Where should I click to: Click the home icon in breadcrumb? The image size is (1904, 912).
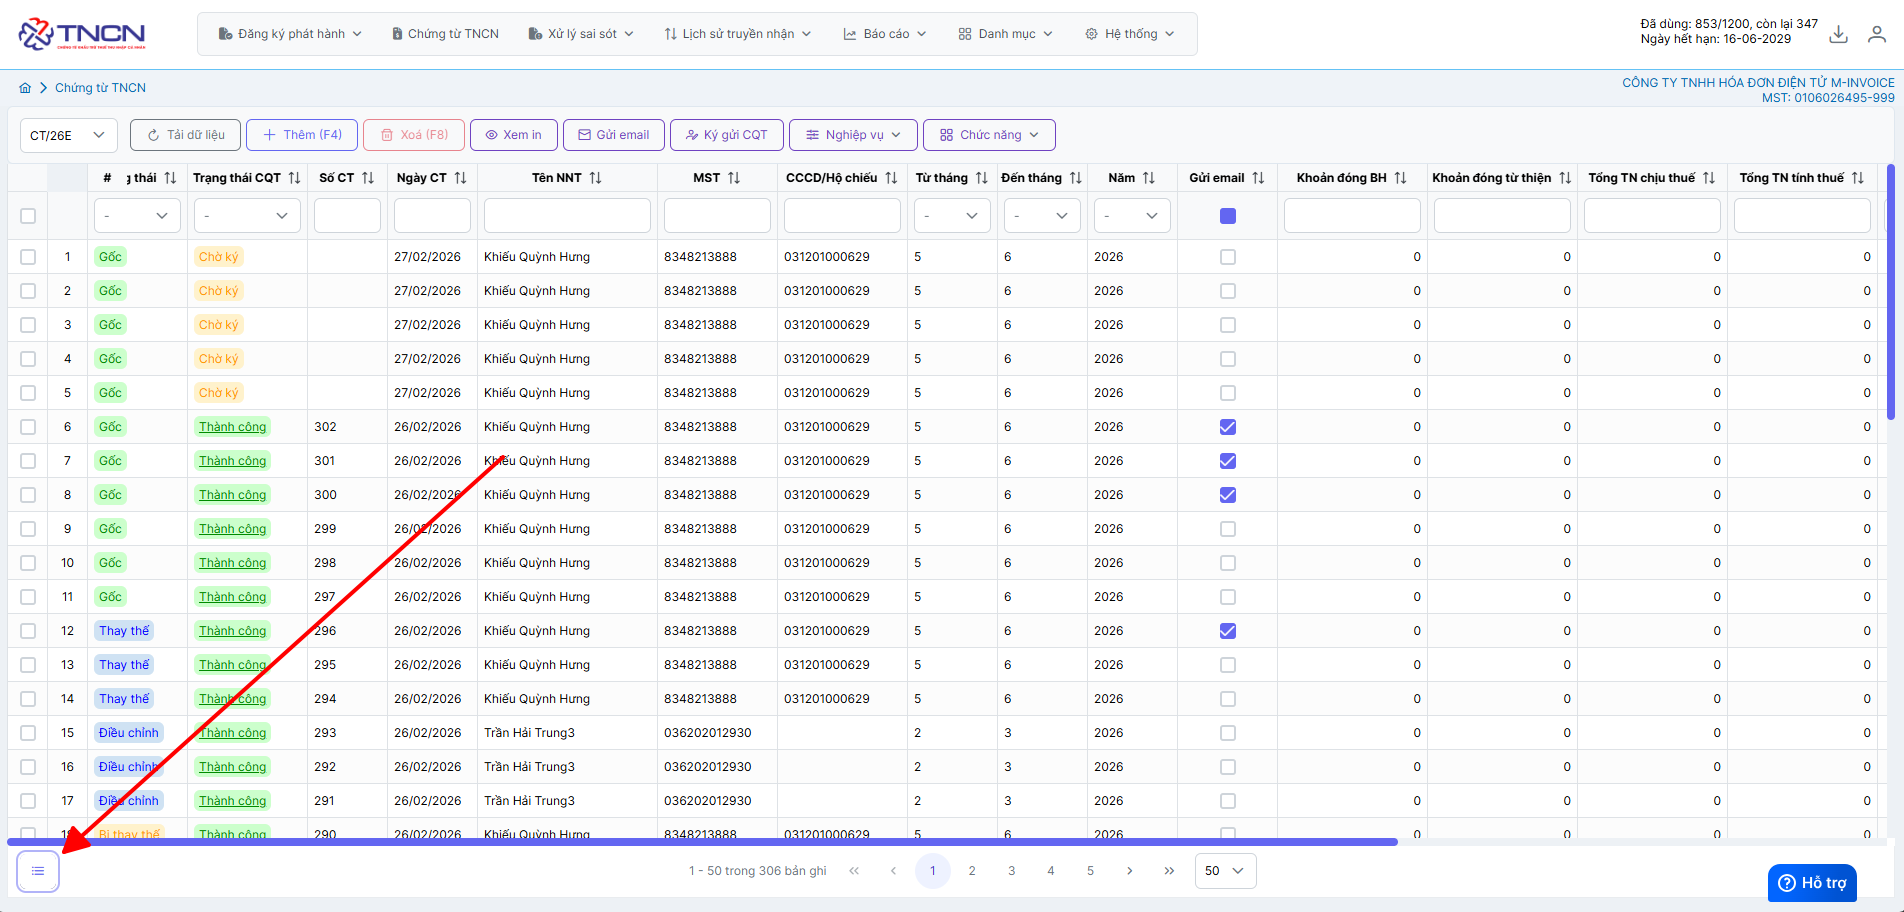coord(25,88)
